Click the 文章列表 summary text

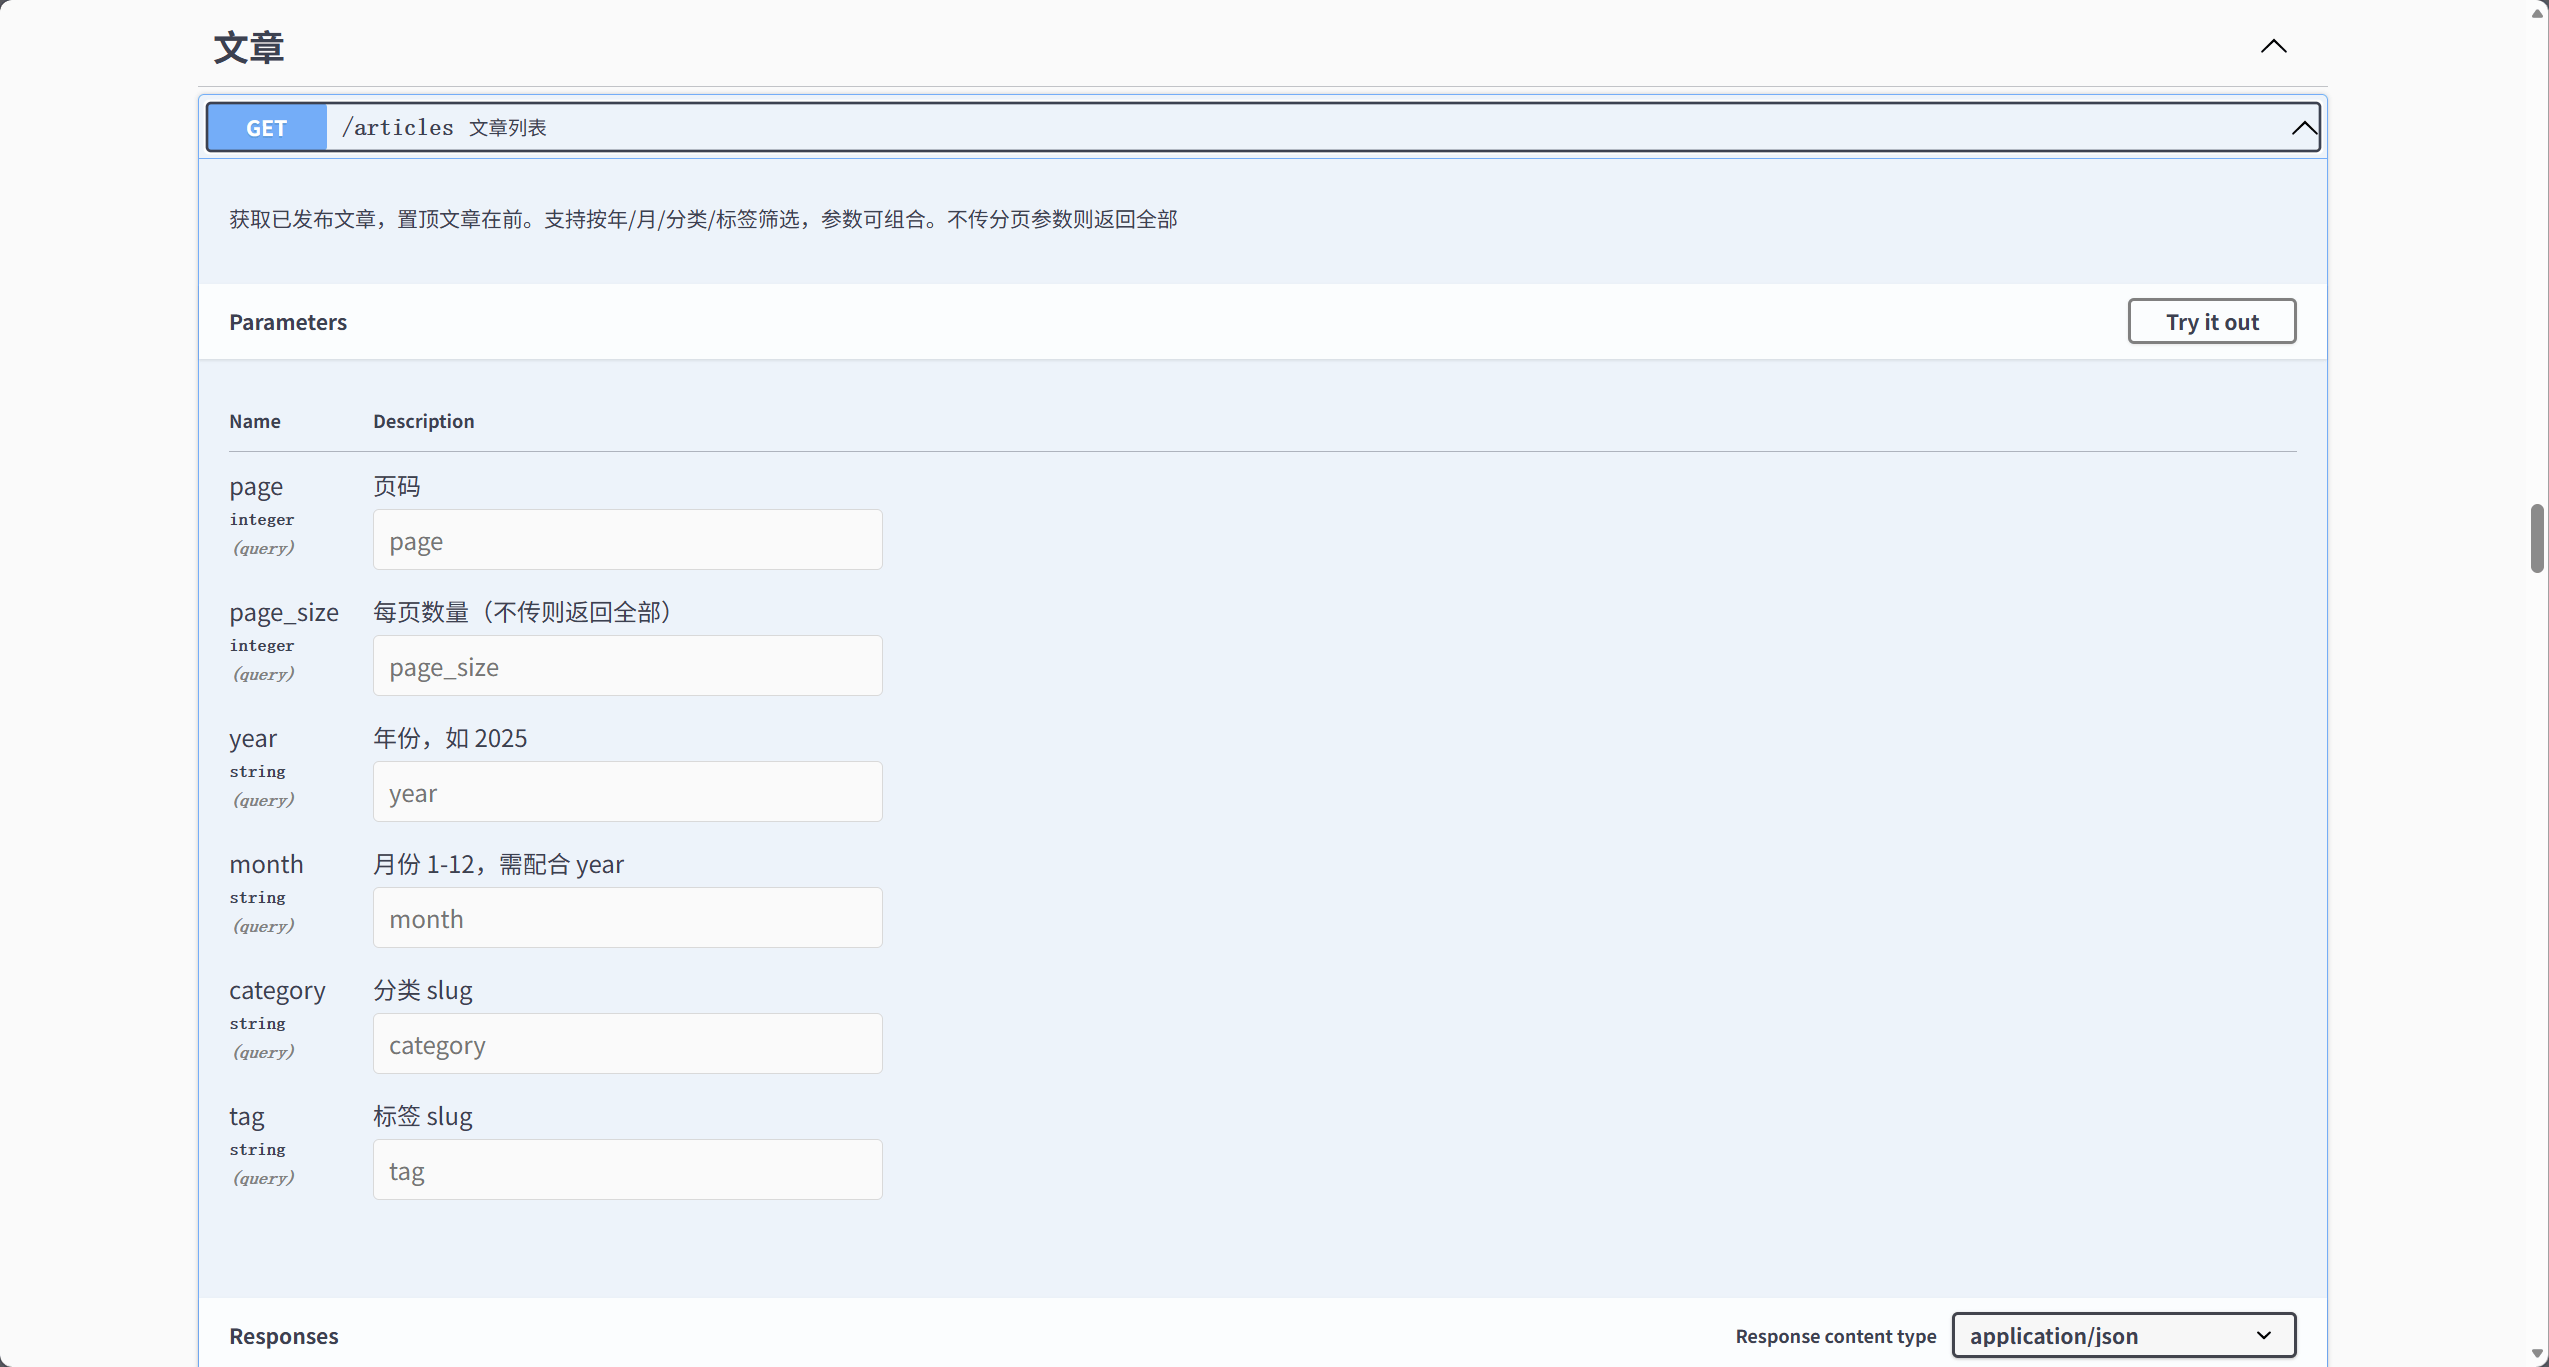[x=508, y=128]
